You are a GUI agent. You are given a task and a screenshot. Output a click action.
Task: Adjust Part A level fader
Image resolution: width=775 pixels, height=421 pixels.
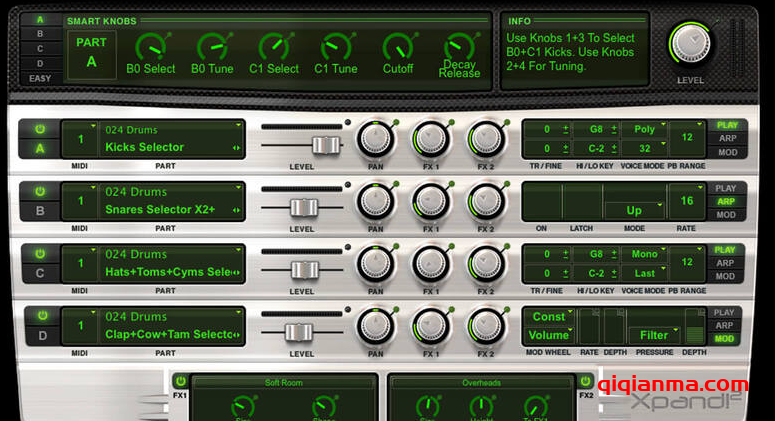click(326, 145)
